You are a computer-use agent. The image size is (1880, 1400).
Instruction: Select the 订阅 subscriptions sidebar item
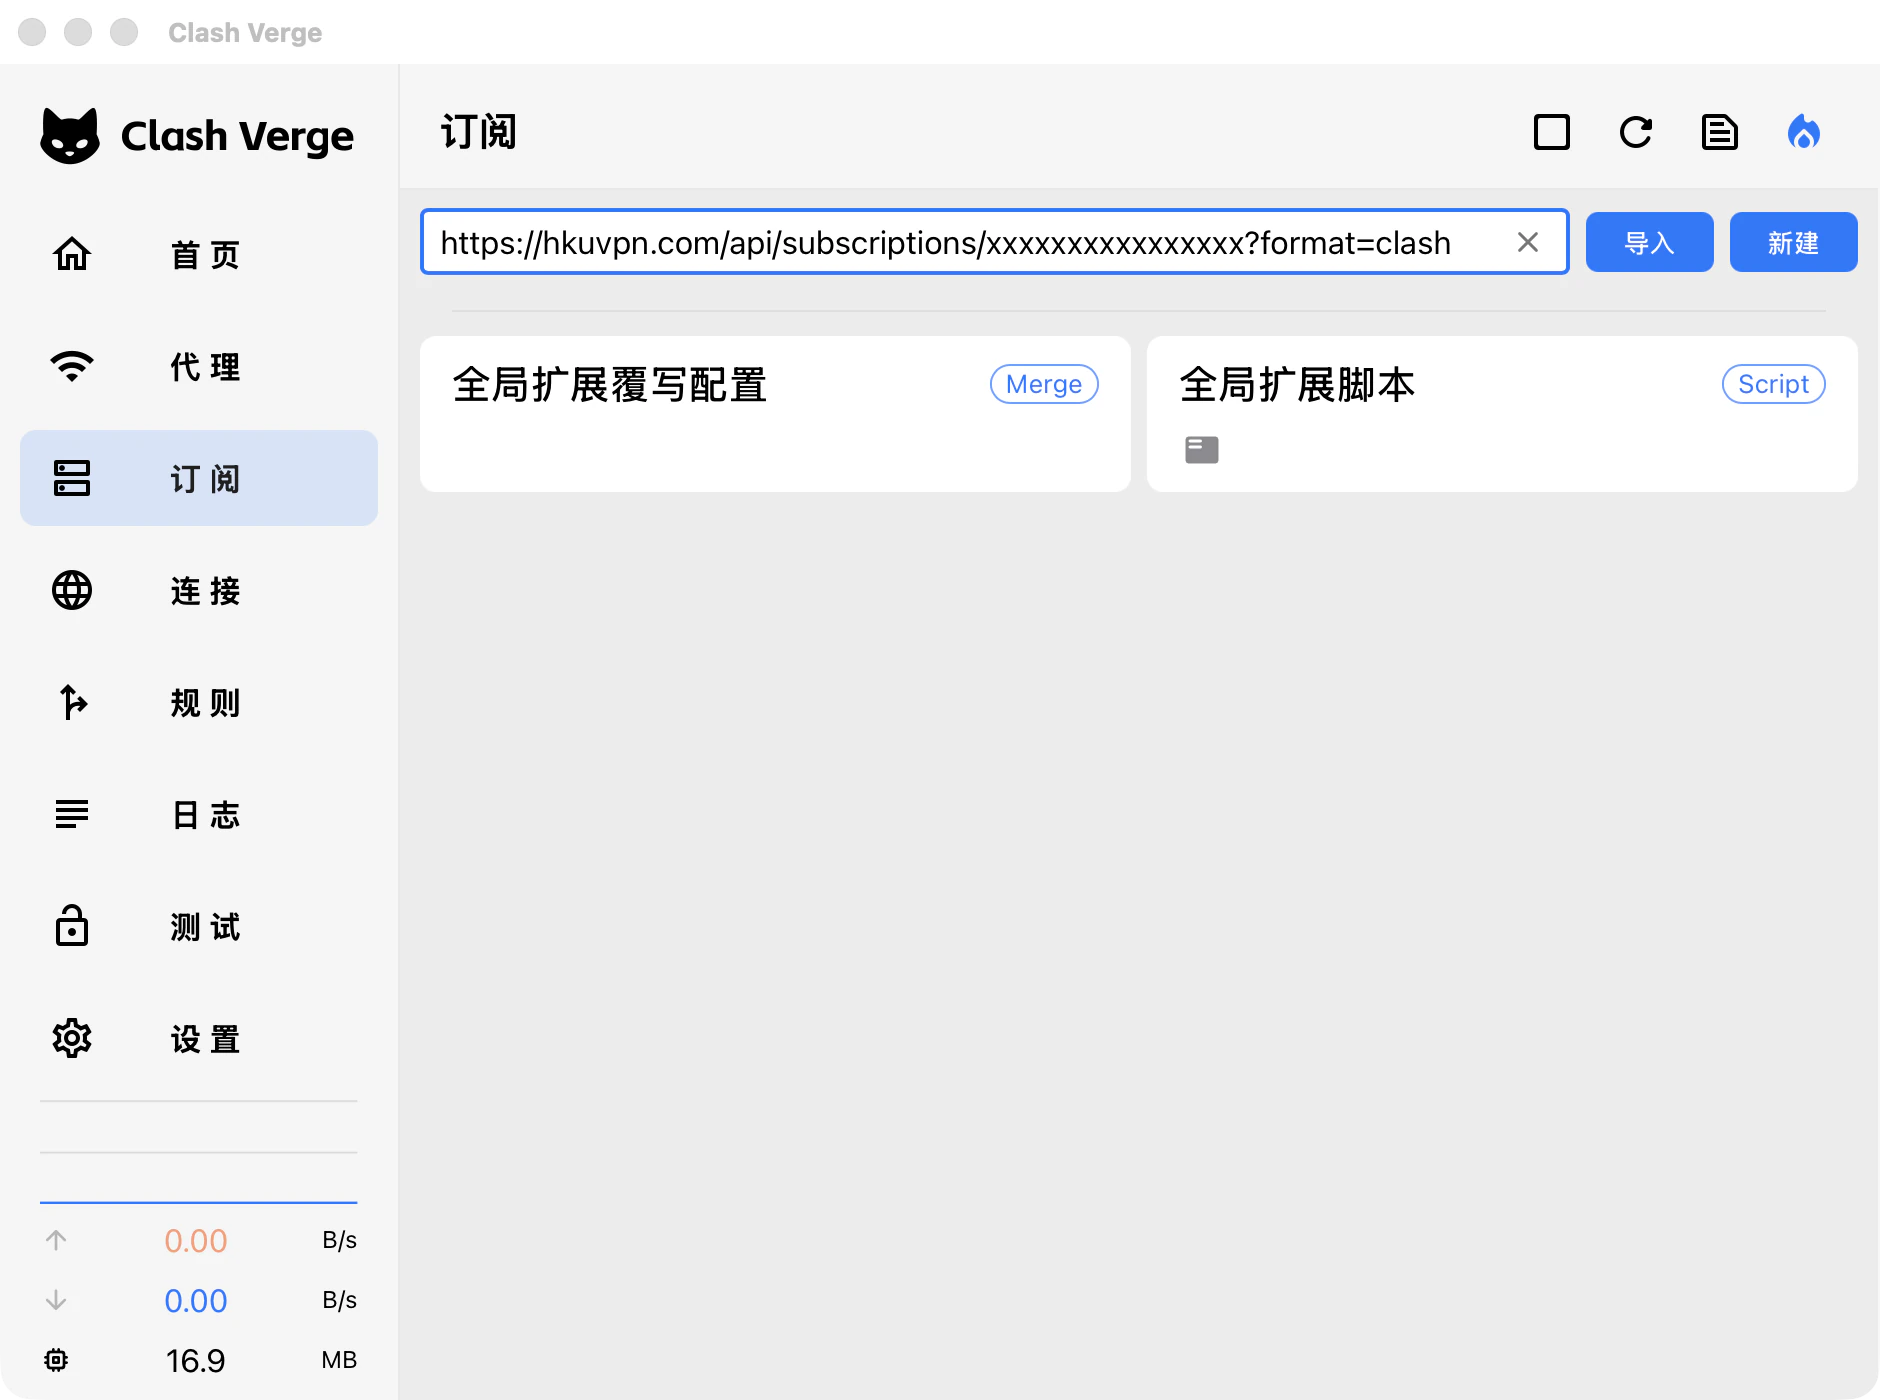click(199, 478)
